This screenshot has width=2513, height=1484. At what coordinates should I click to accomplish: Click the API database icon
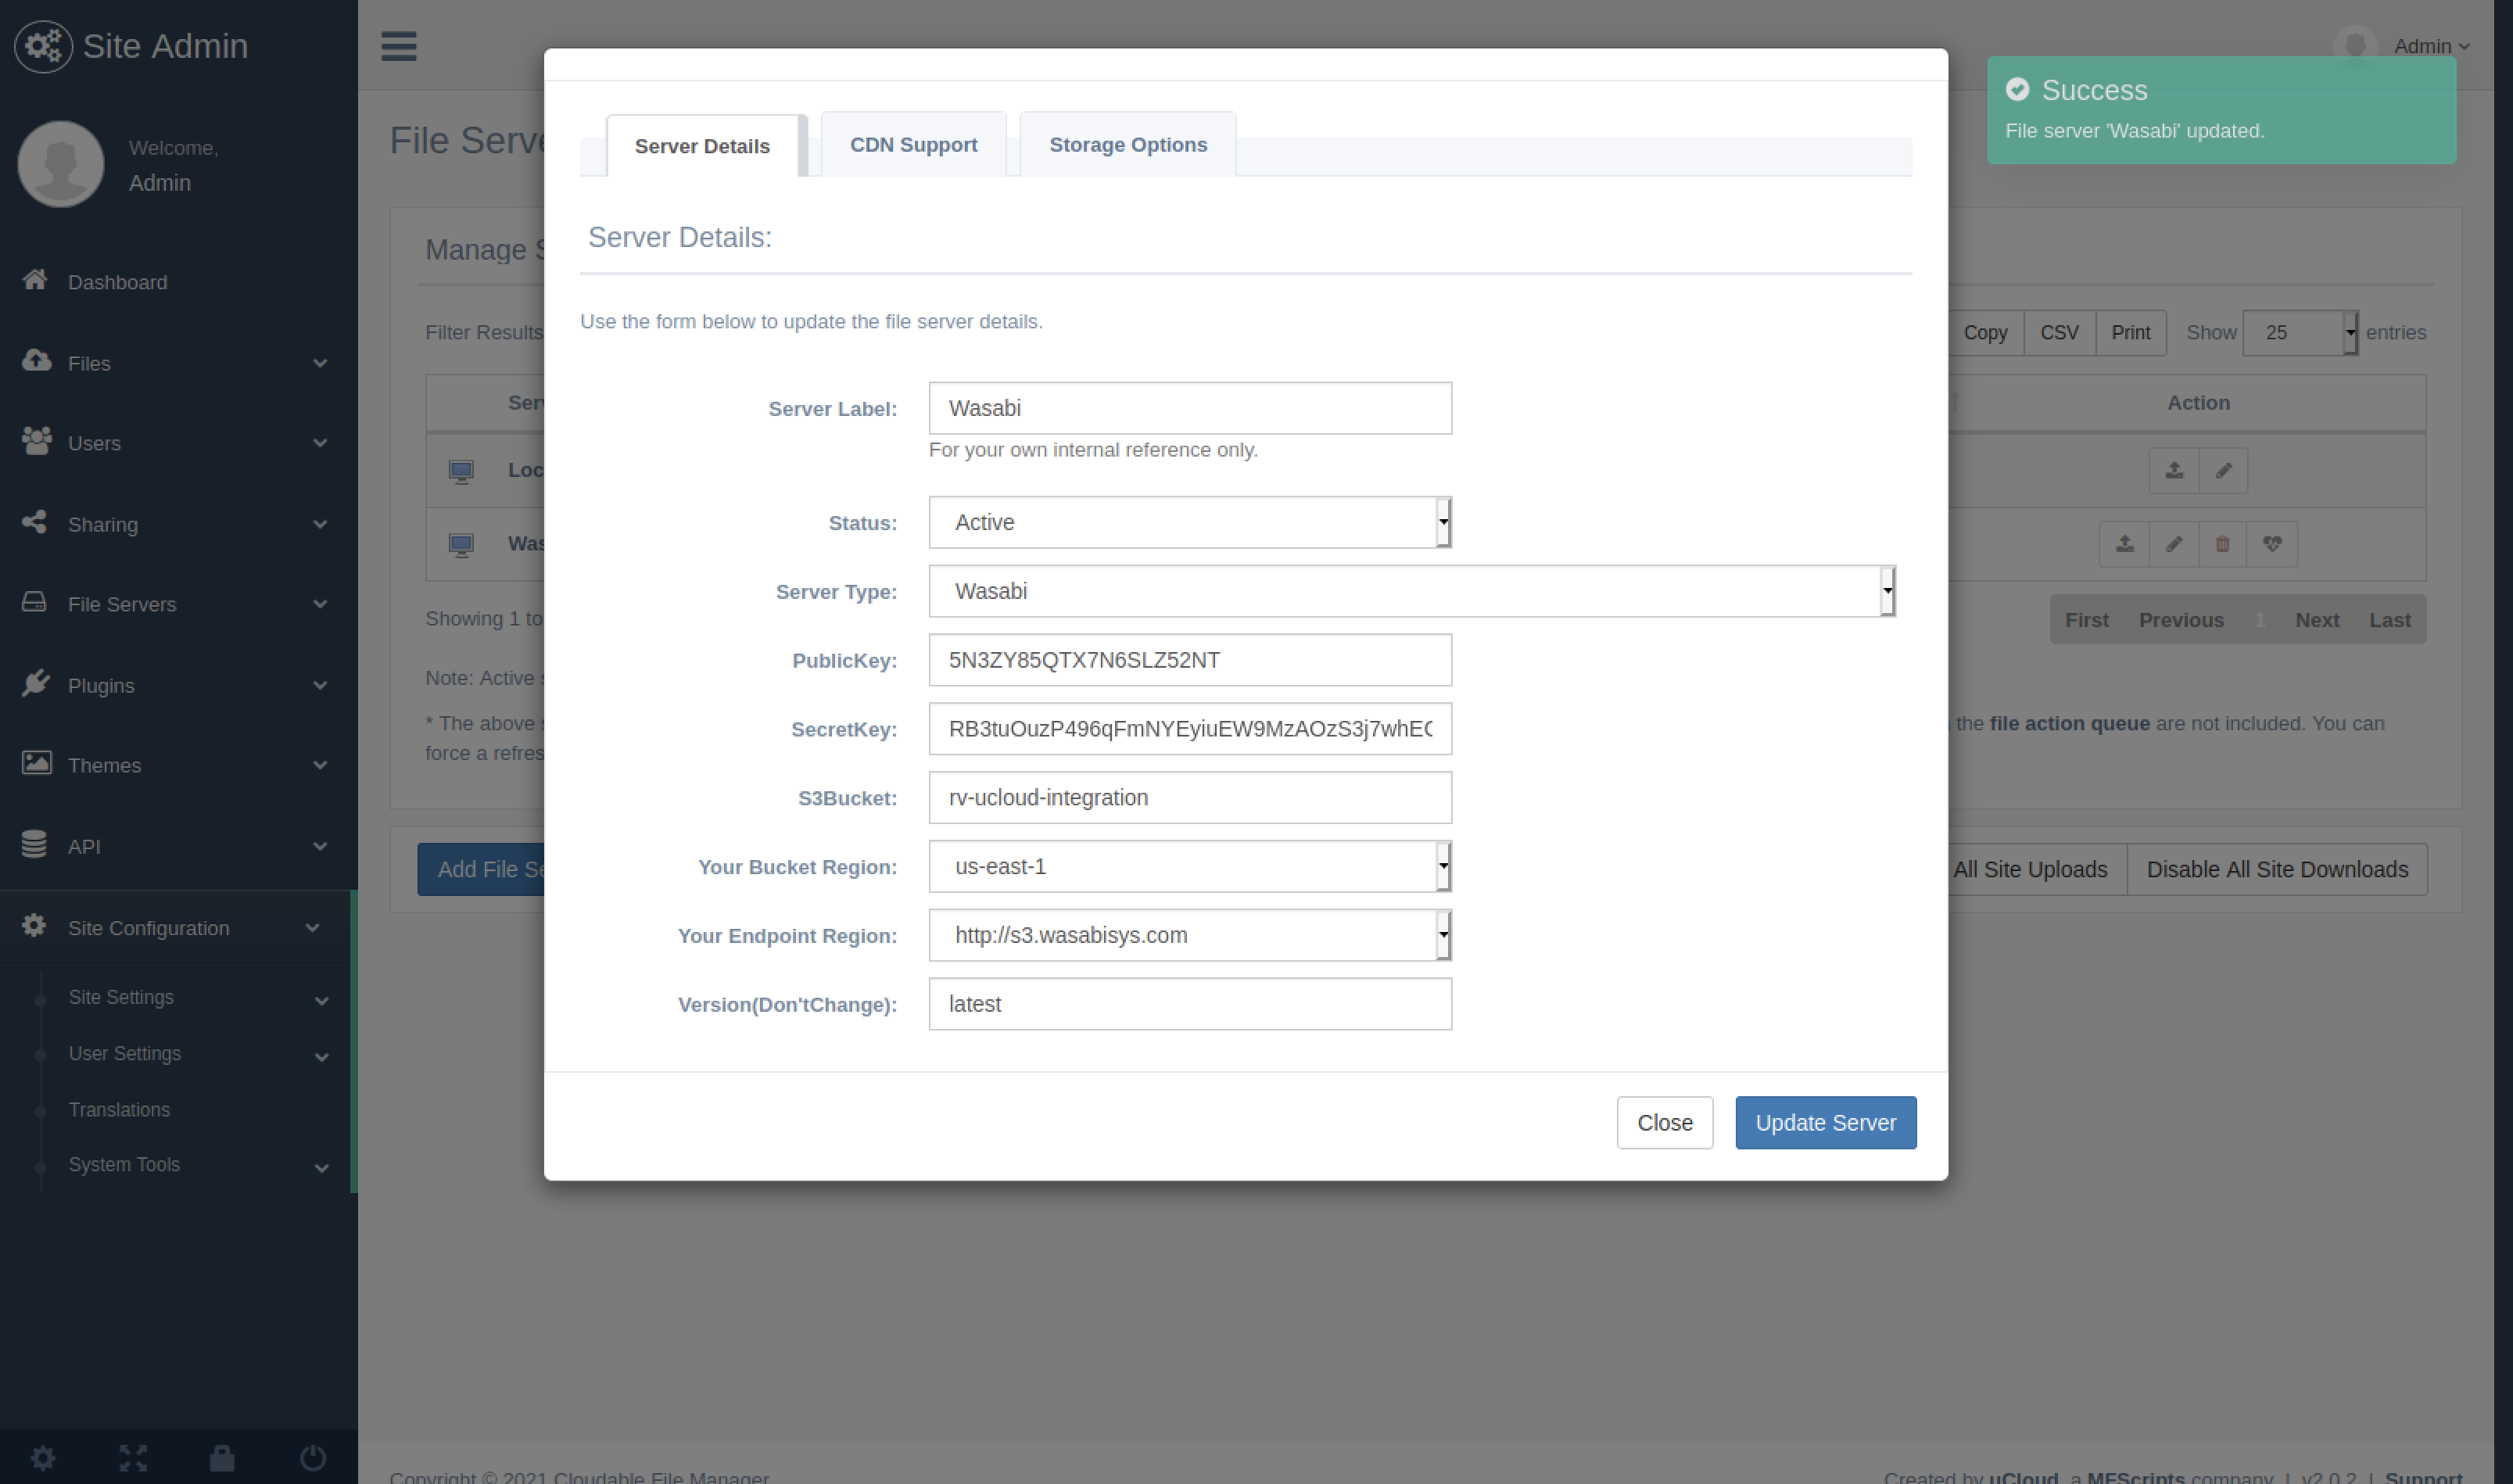coord(34,844)
